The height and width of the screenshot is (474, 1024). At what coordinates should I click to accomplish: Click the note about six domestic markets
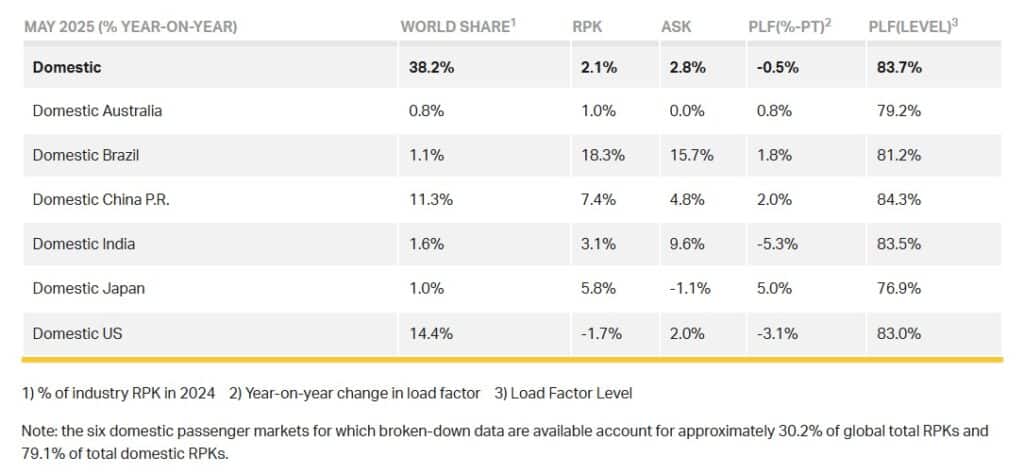pyautogui.click(x=505, y=442)
